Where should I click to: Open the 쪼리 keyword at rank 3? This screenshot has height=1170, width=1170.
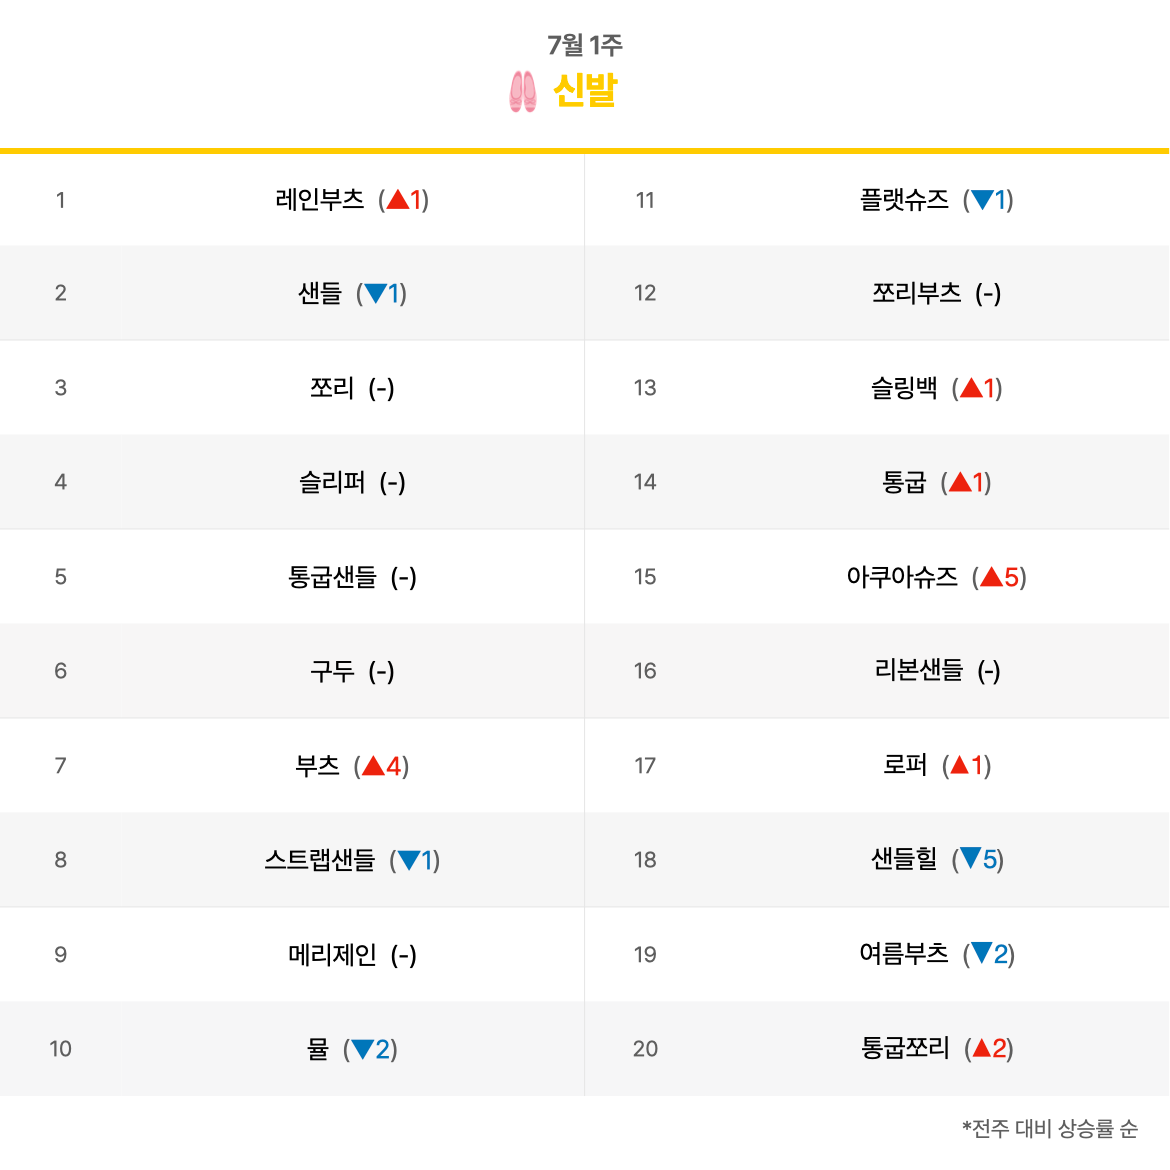331,388
